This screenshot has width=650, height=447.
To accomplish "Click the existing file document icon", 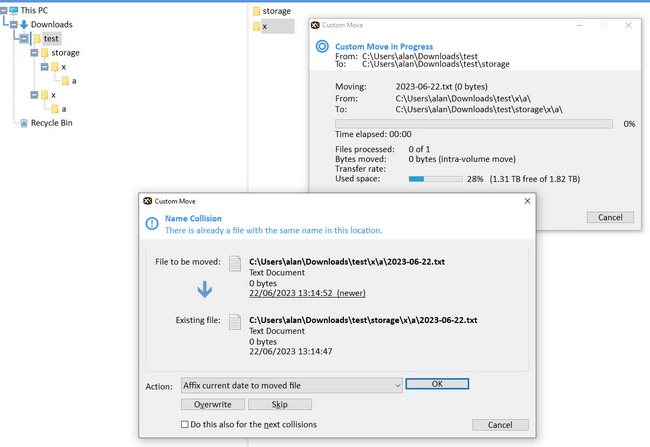I will click(235, 322).
